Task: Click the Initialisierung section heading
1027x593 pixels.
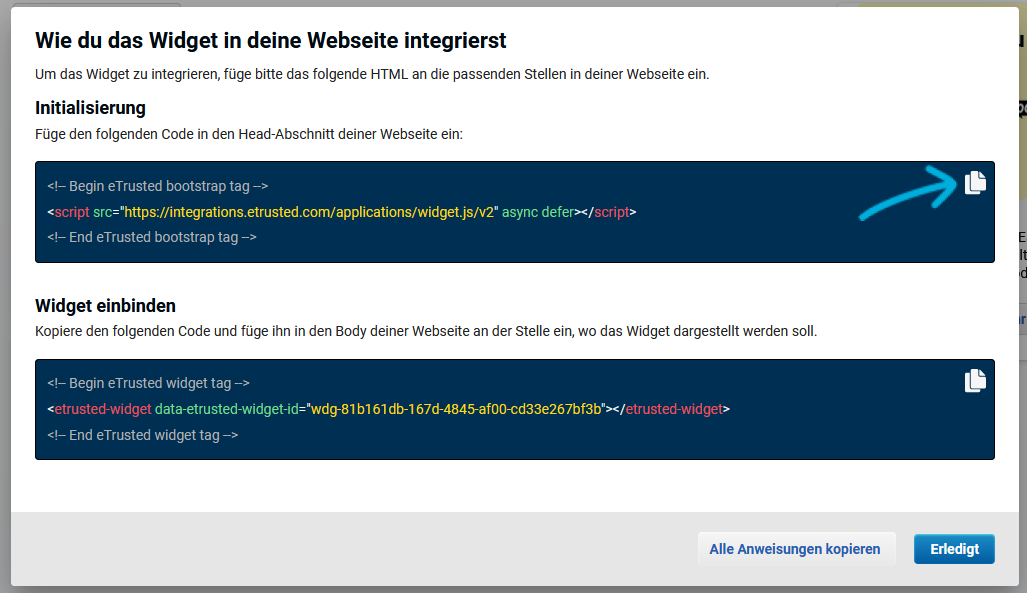Action: tap(90, 107)
